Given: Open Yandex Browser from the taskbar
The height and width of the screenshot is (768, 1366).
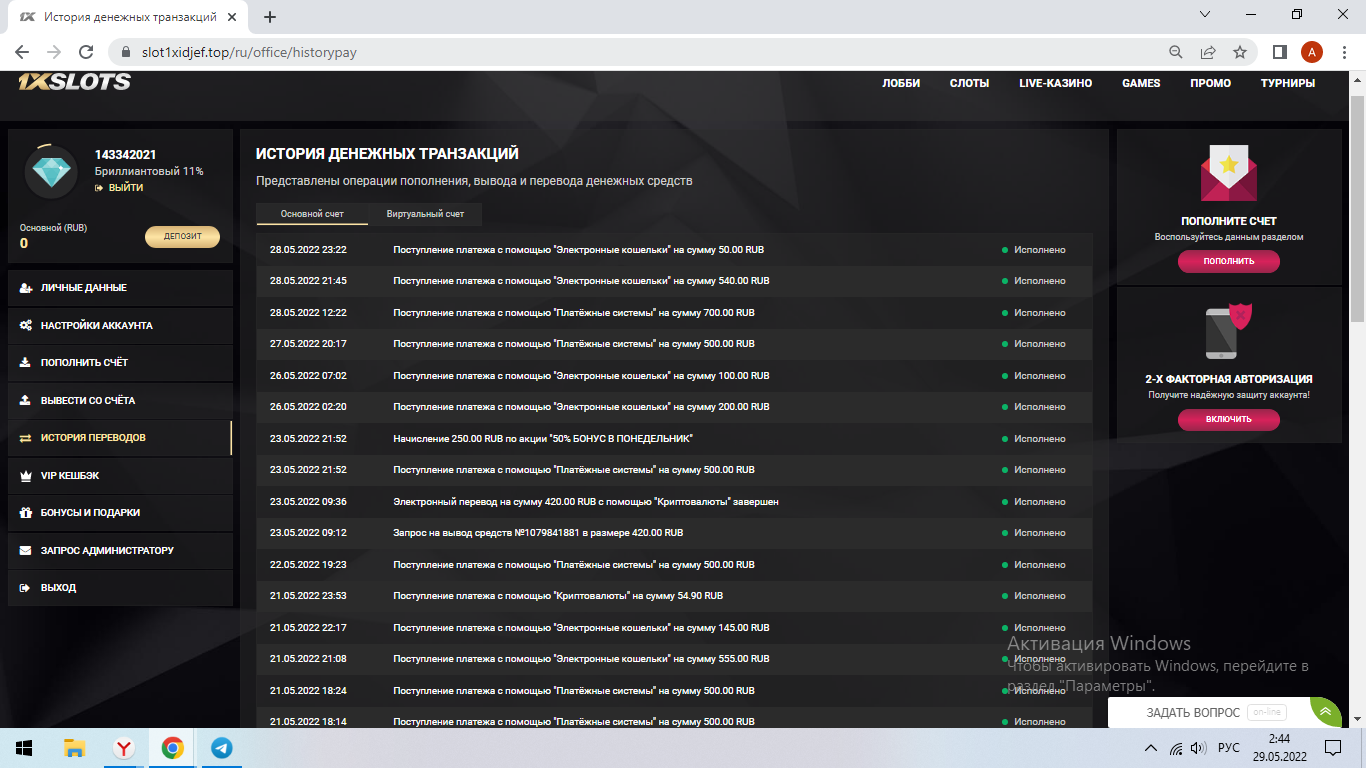Looking at the screenshot, I should (x=123, y=748).
